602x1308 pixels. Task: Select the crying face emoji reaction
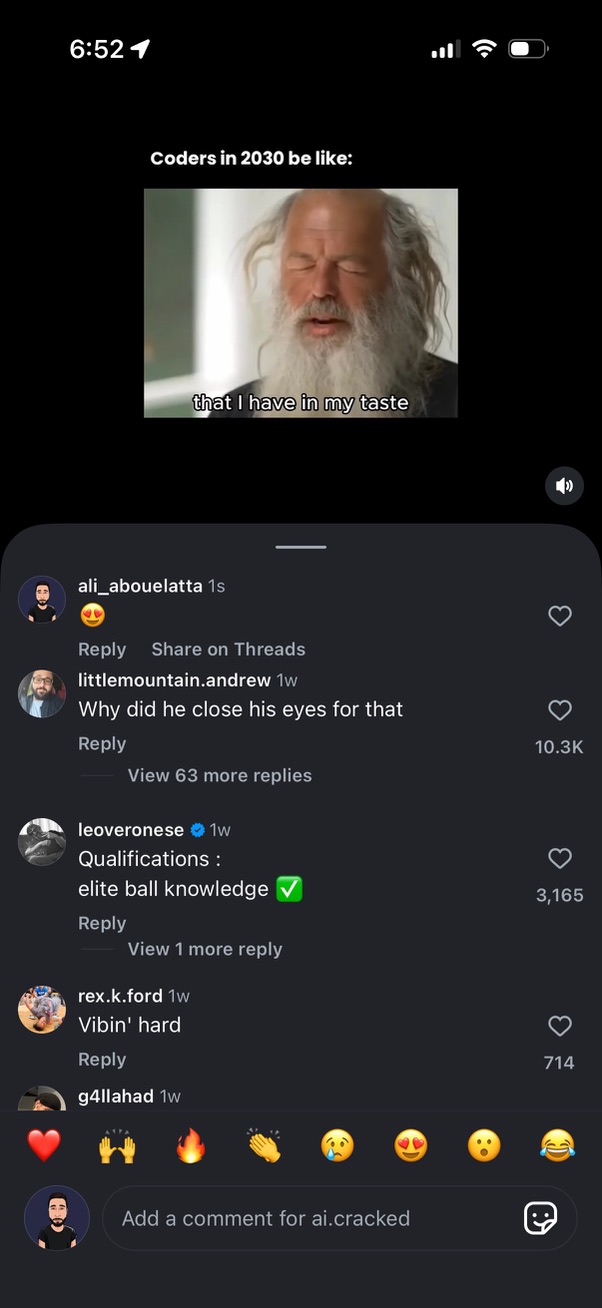coord(337,1146)
